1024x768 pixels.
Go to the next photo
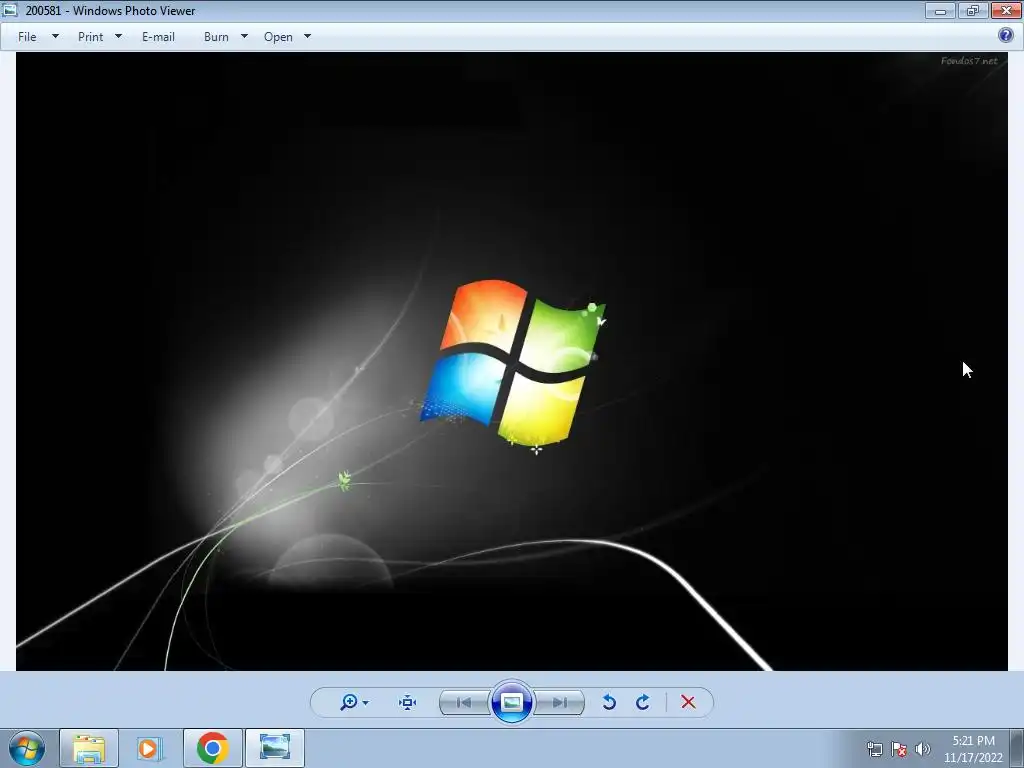[x=559, y=703]
